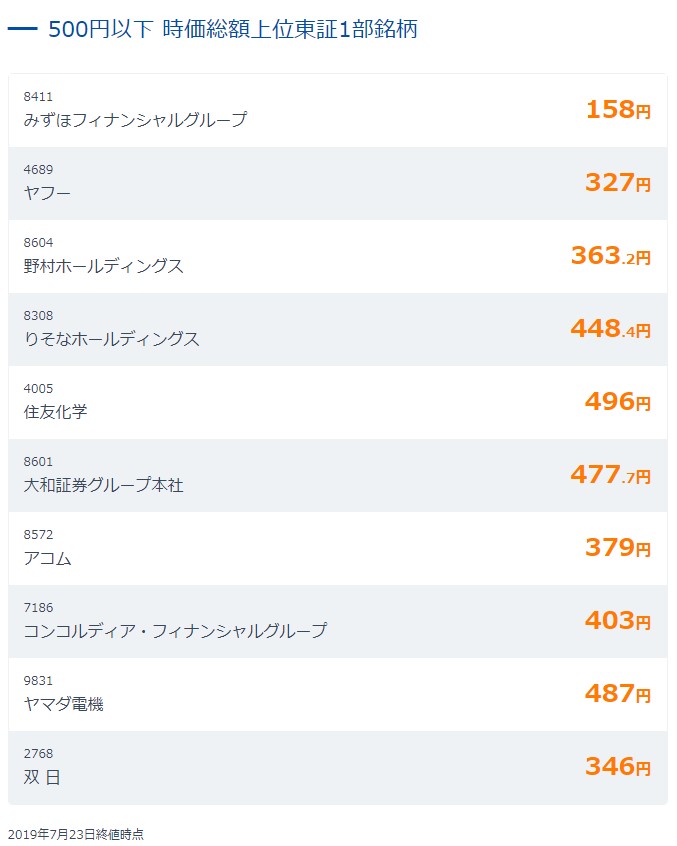Click stock code 8411
677x846 pixels.
pos(38,97)
